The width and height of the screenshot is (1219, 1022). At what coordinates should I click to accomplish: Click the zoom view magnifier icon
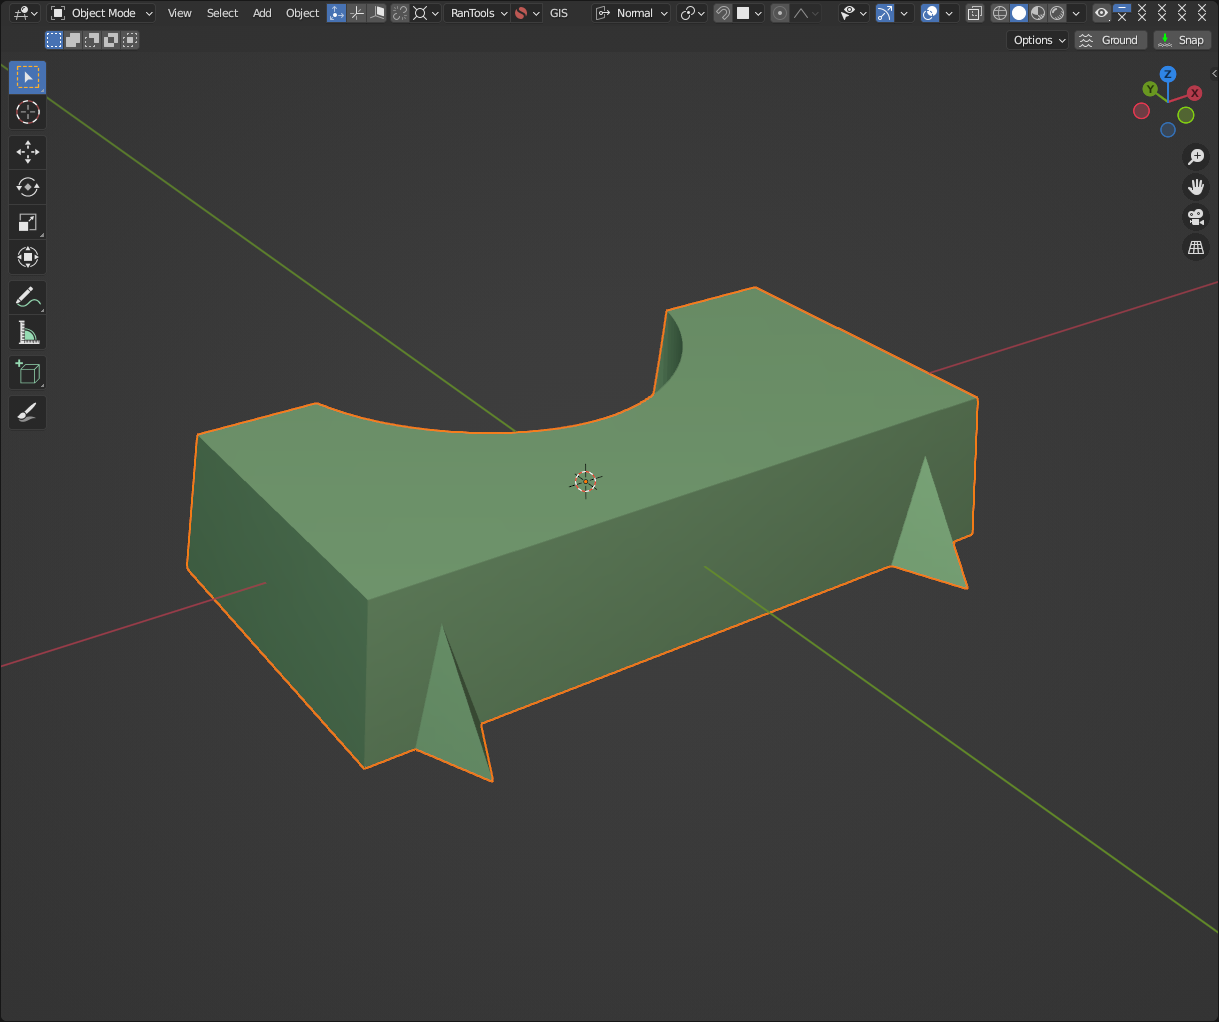[1195, 157]
